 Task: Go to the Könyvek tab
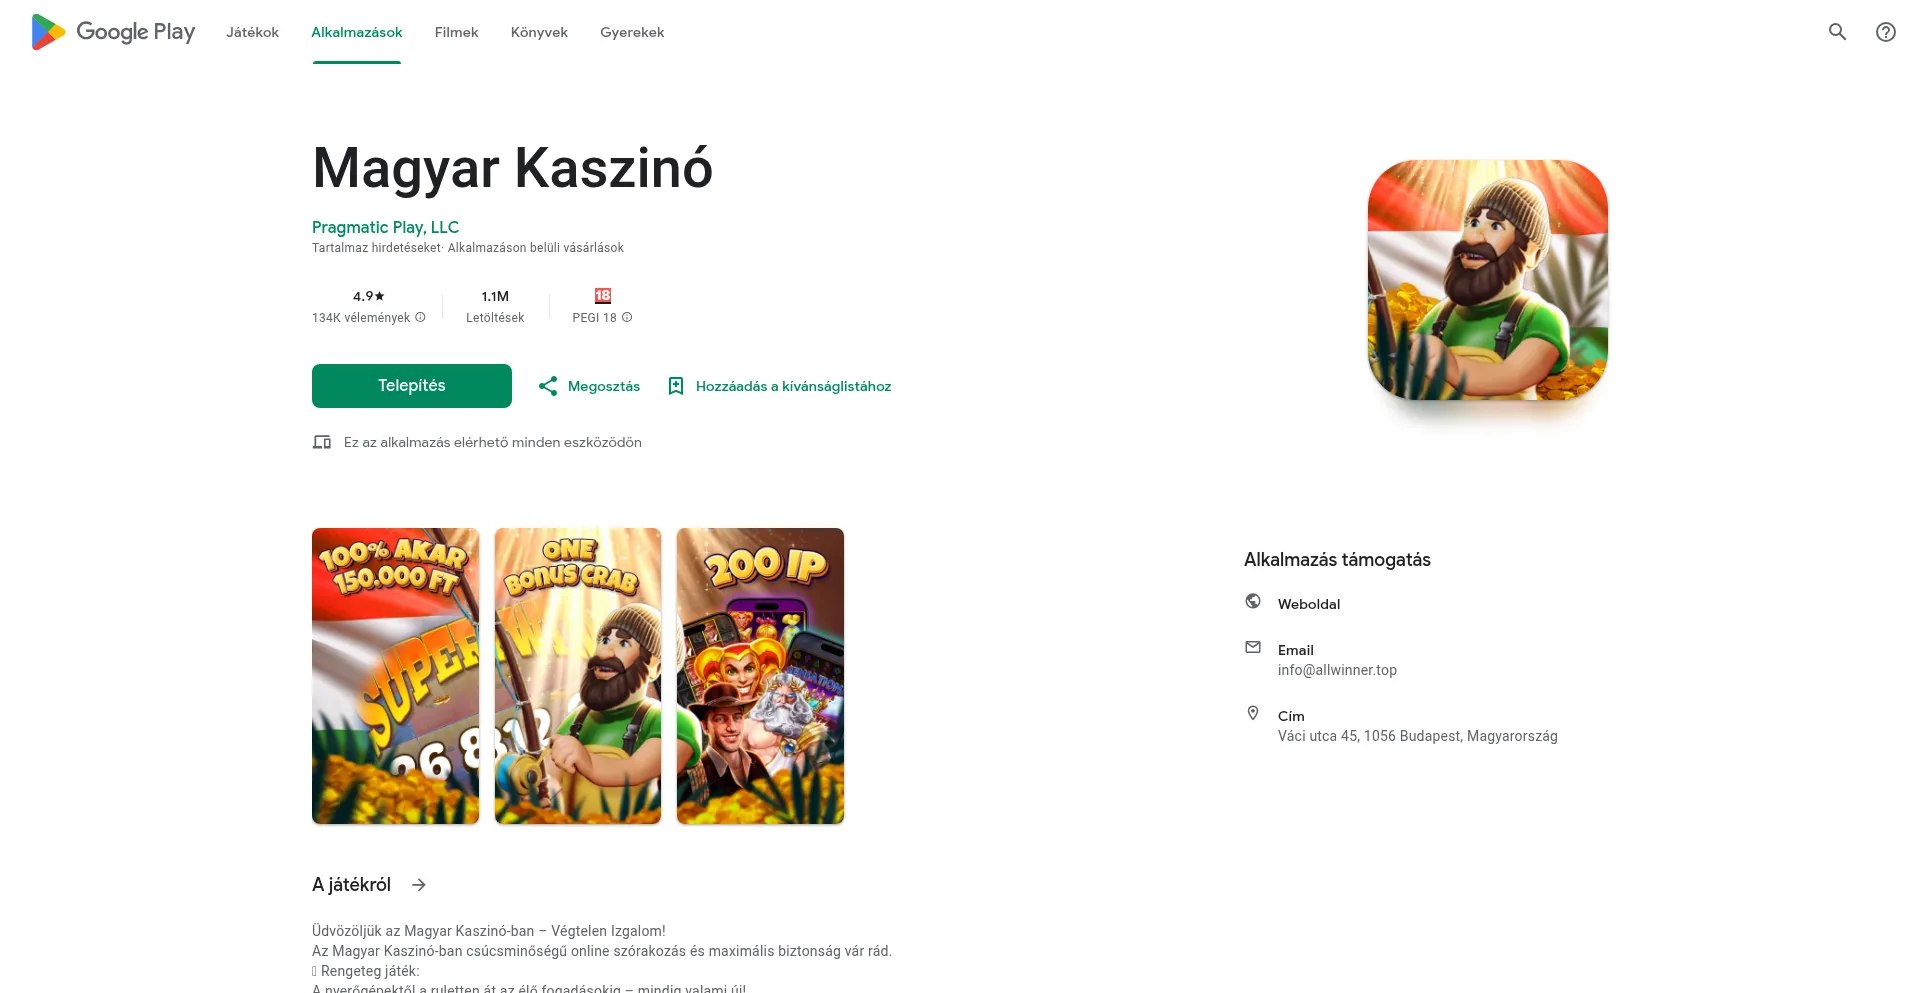[x=539, y=32]
